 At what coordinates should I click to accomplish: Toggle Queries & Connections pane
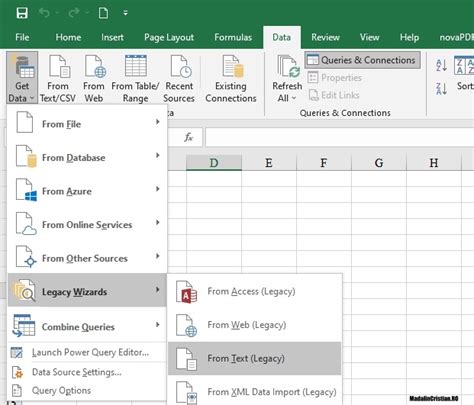362,60
